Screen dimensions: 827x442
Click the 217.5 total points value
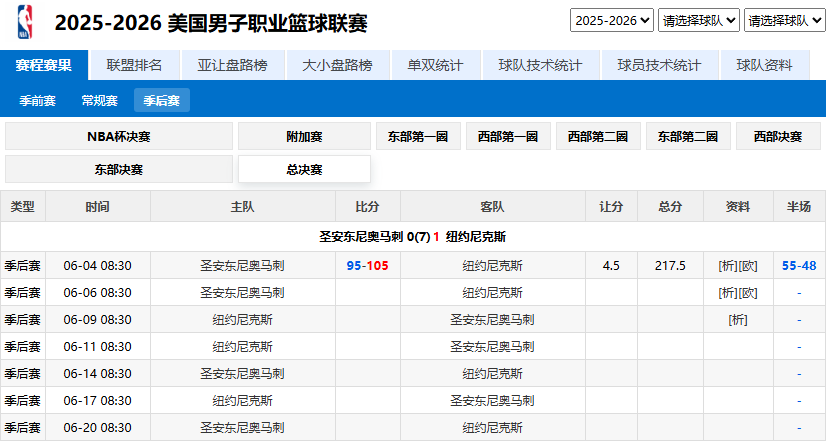click(670, 266)
